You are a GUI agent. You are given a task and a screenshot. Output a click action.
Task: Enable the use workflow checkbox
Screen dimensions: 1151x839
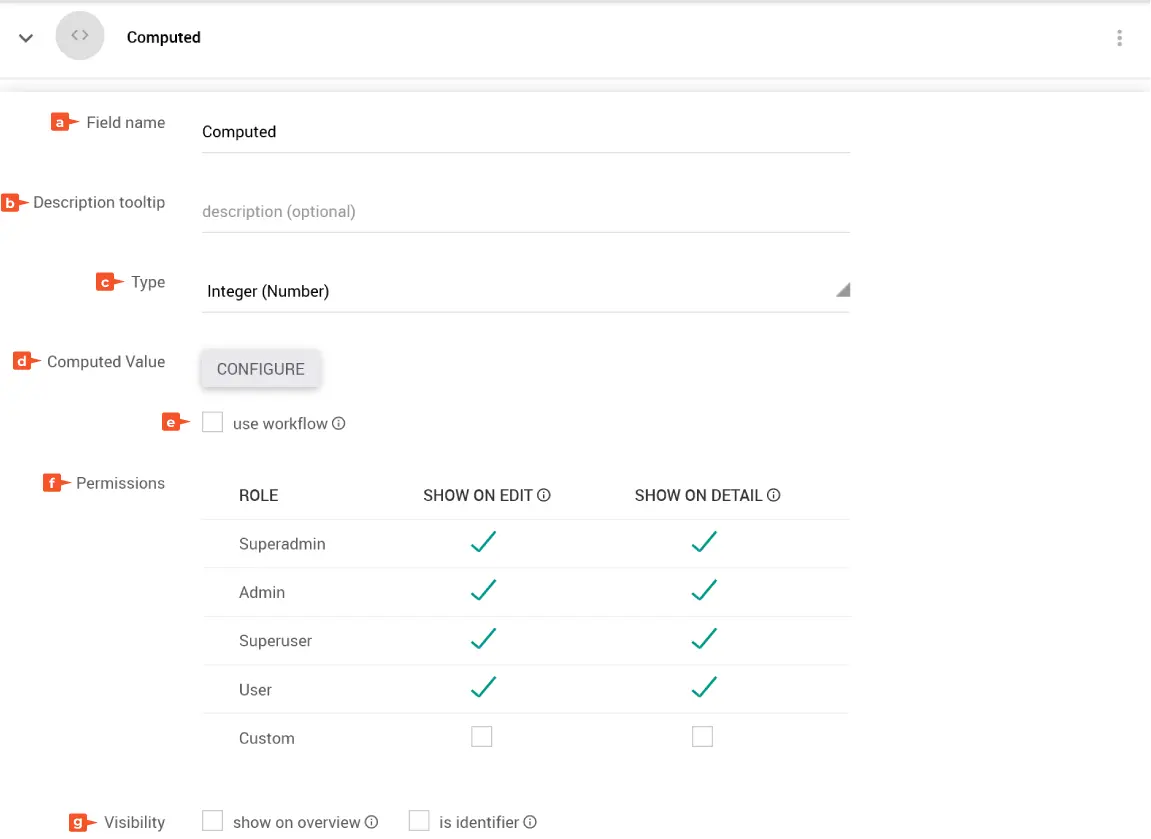[212, 423]
